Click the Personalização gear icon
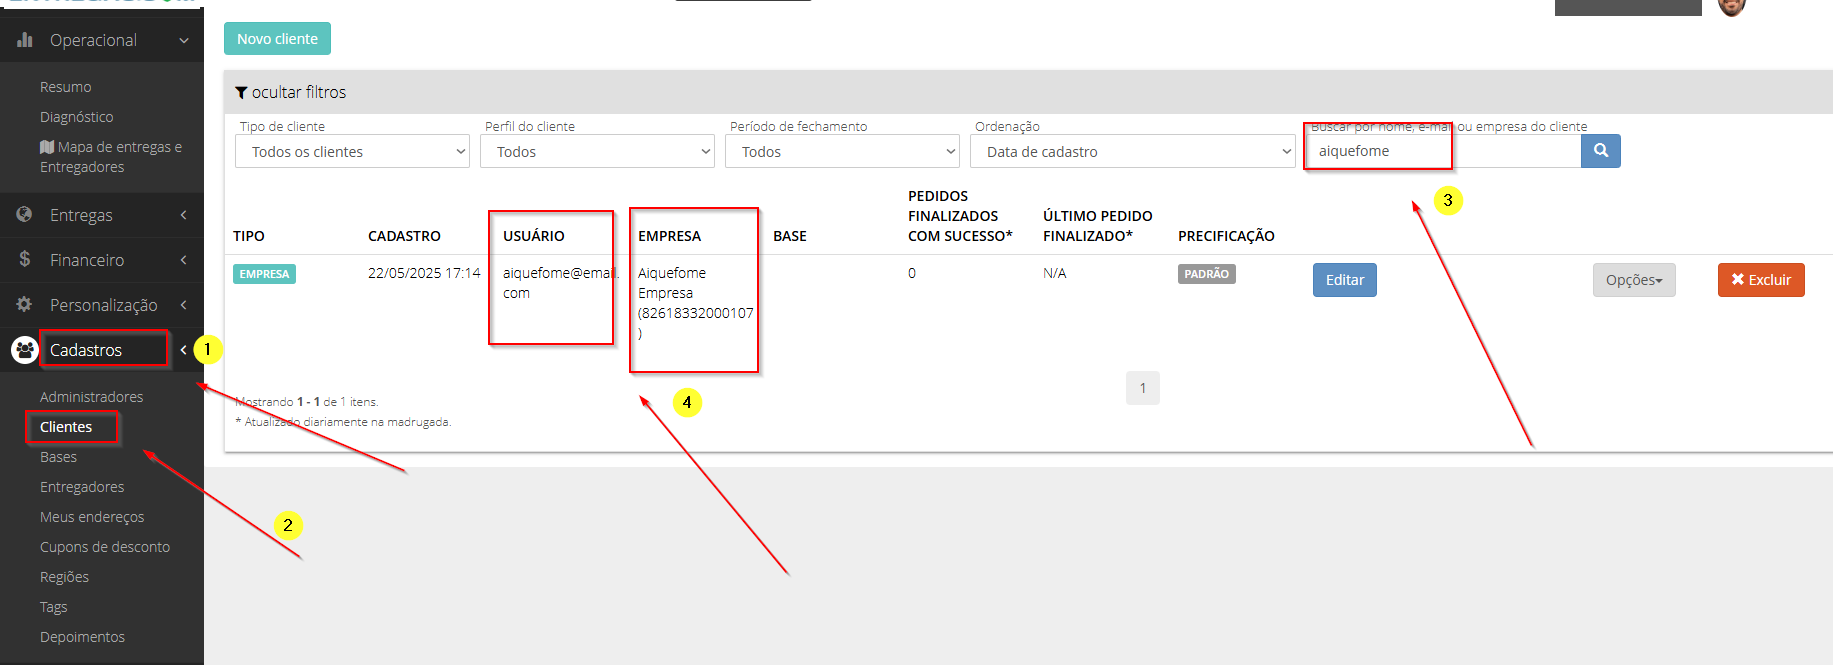This screenshot has height=665, width=1833. (x=25, y=304)
